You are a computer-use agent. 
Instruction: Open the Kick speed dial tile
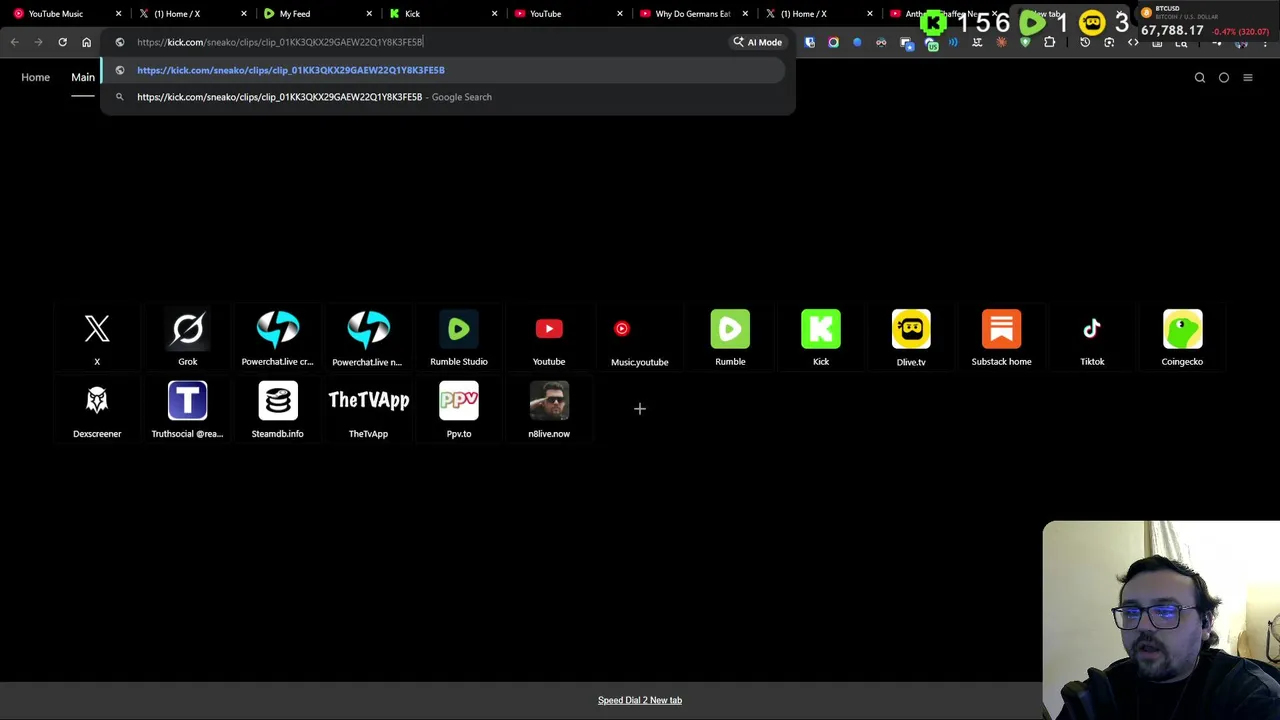click(x=821, y=338)
